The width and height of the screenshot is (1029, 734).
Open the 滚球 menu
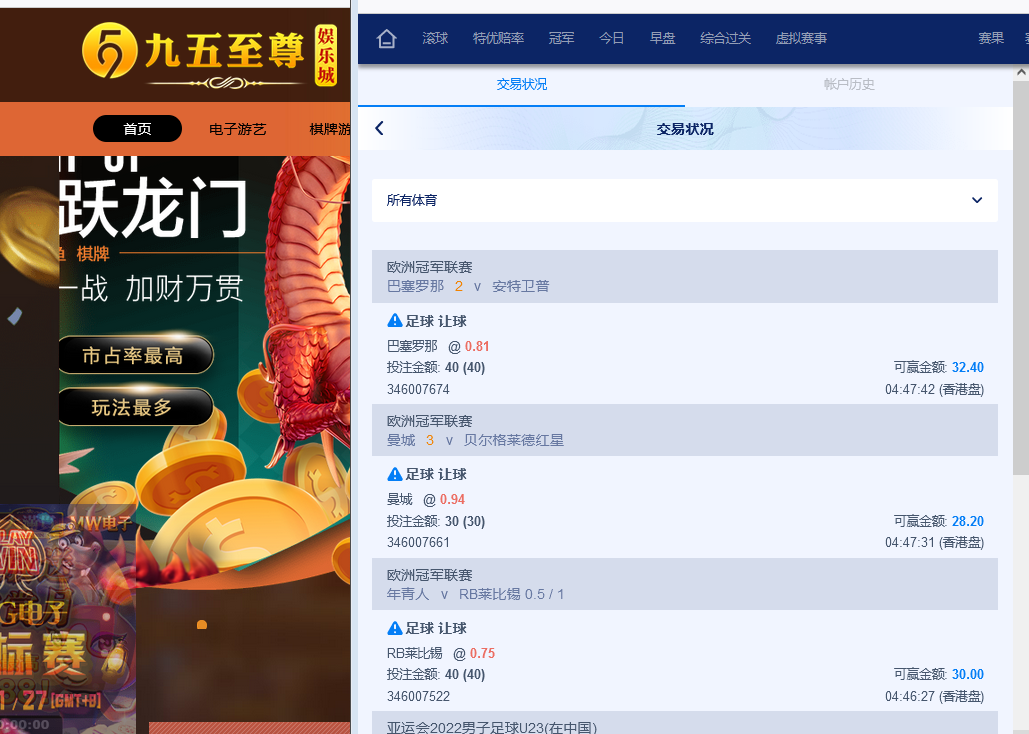(x=435, y=38)
